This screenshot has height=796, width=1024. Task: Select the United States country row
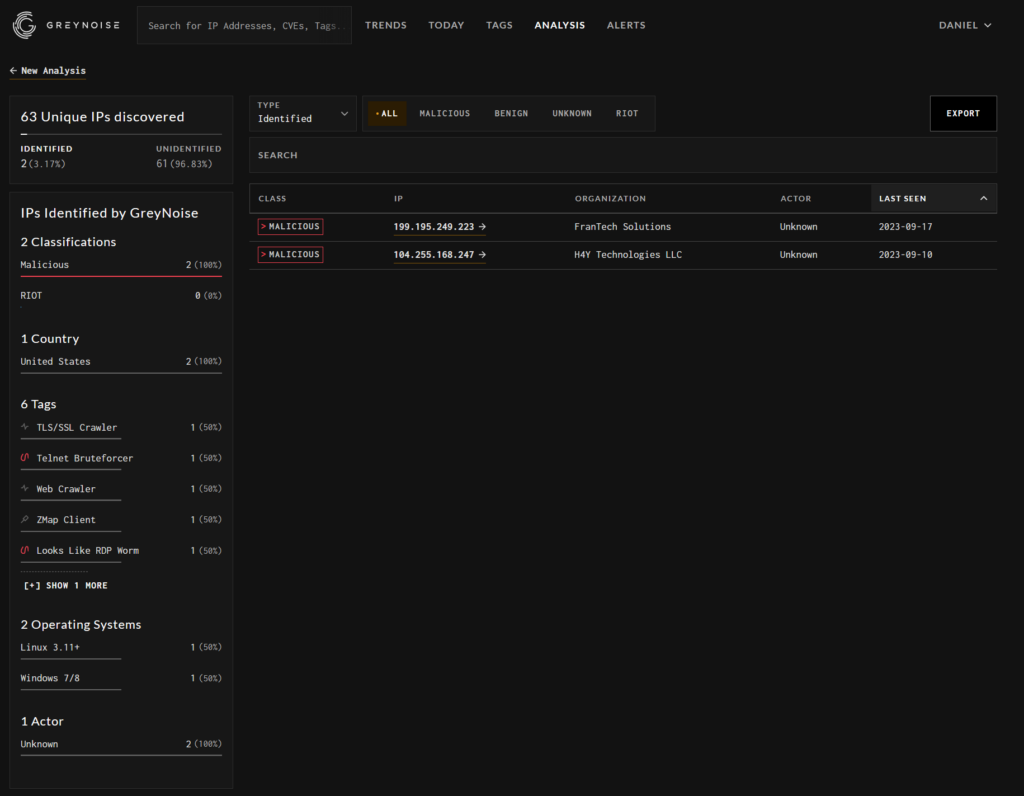coord(121,362)
